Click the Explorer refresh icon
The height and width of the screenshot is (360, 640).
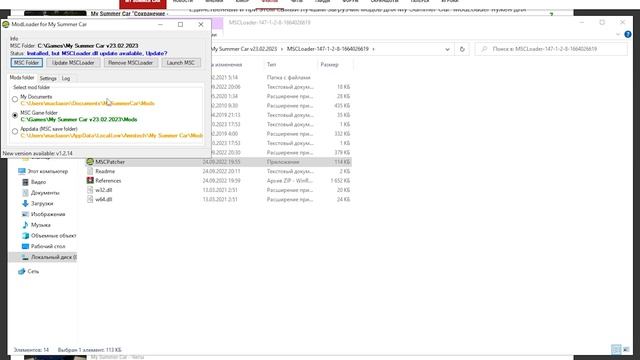[x=462, y=49]
